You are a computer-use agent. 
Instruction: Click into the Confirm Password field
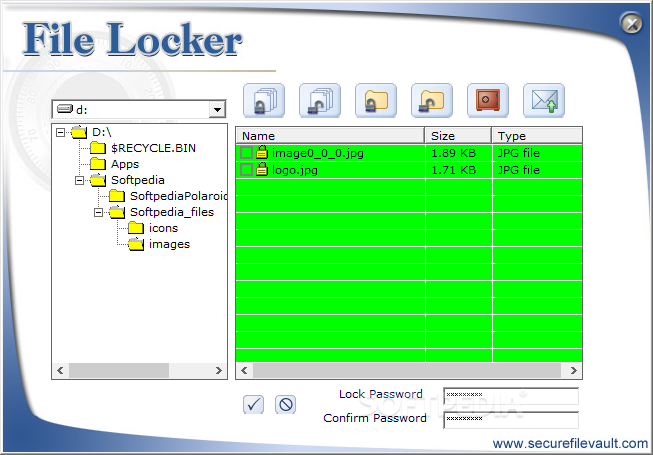click(x=511, y=420)
